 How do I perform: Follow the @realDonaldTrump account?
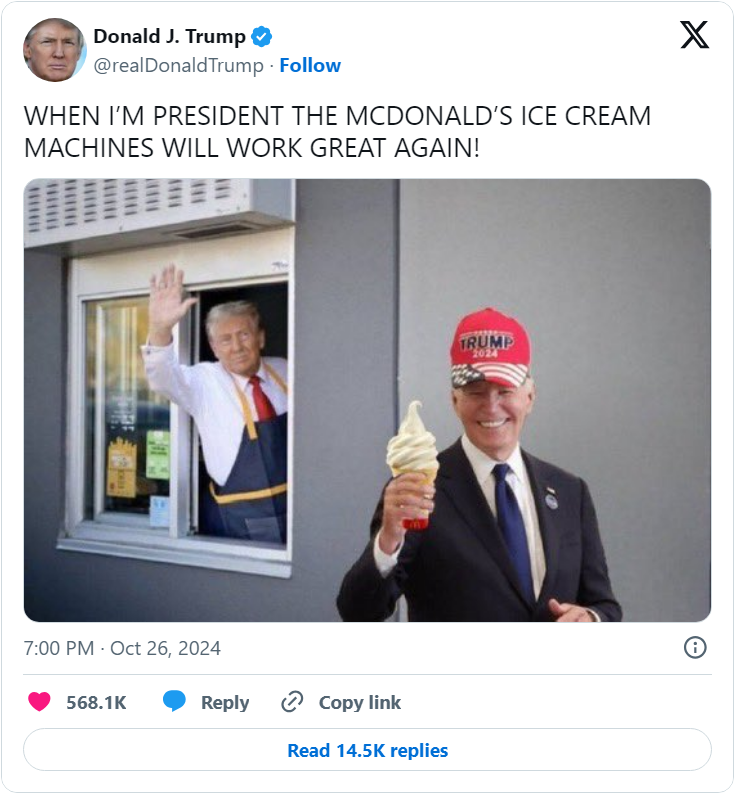pos(310,65)
